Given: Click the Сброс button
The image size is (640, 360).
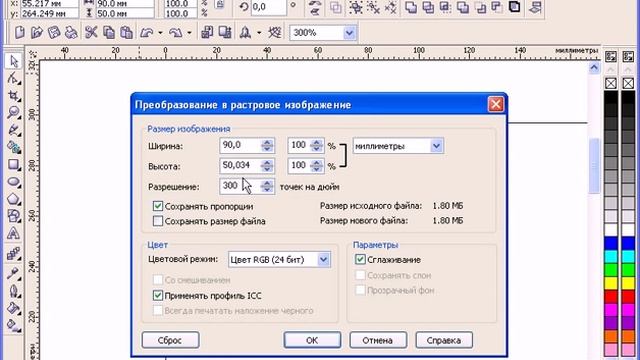Looking at the screenshot, I should [171, 340].
